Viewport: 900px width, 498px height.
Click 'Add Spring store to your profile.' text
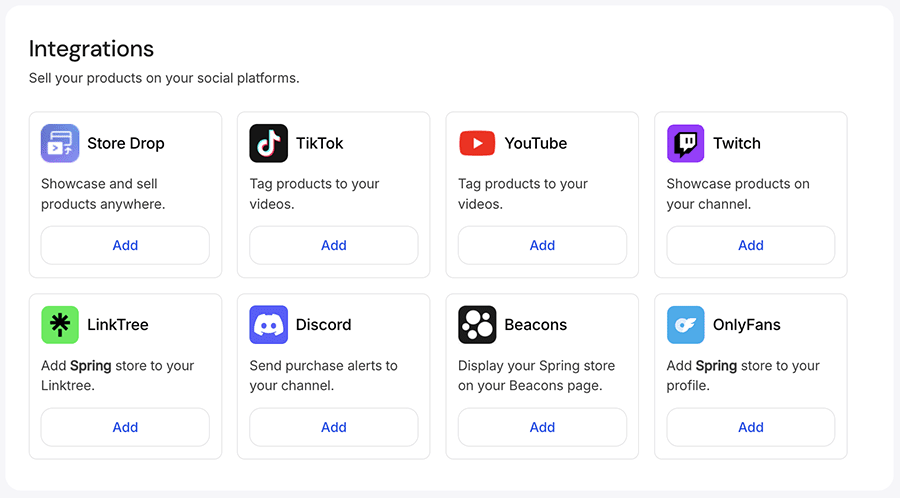[743, 376]
